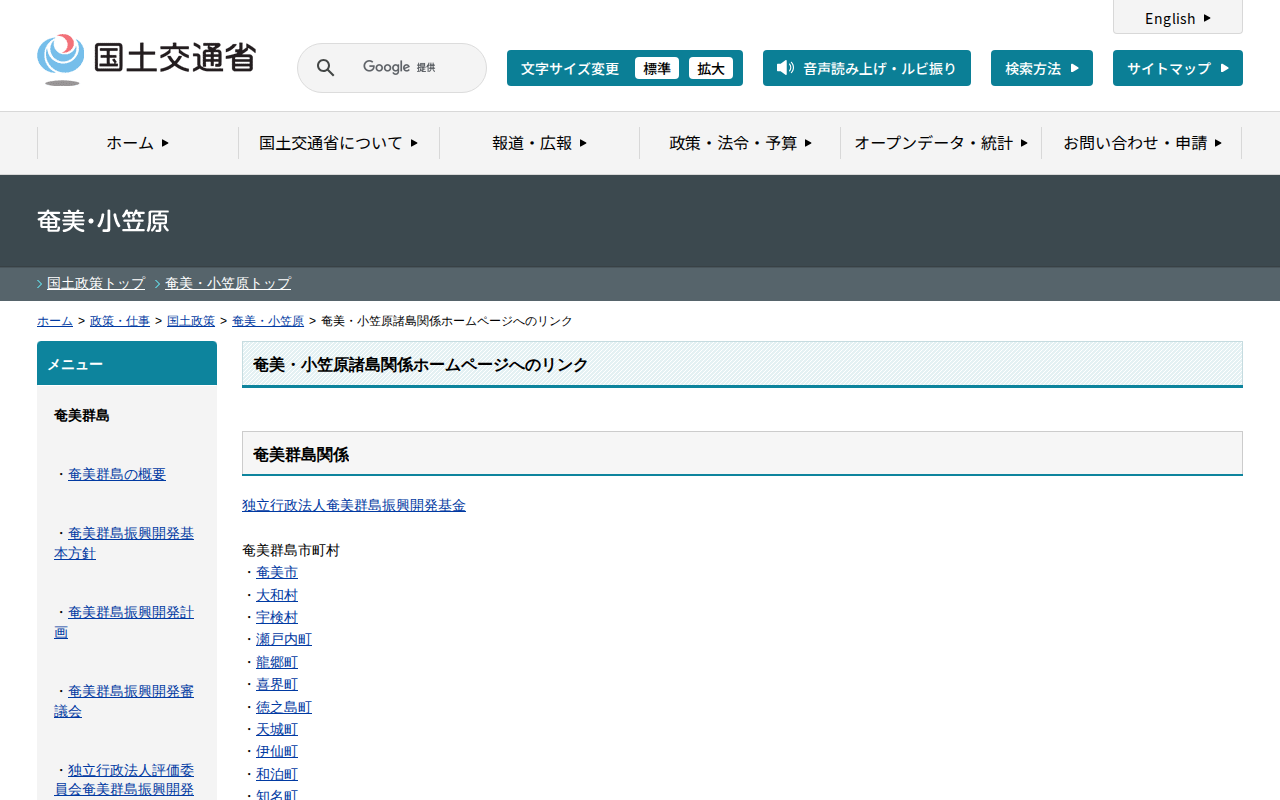Click the search magnifier icon

click(325, 68)
